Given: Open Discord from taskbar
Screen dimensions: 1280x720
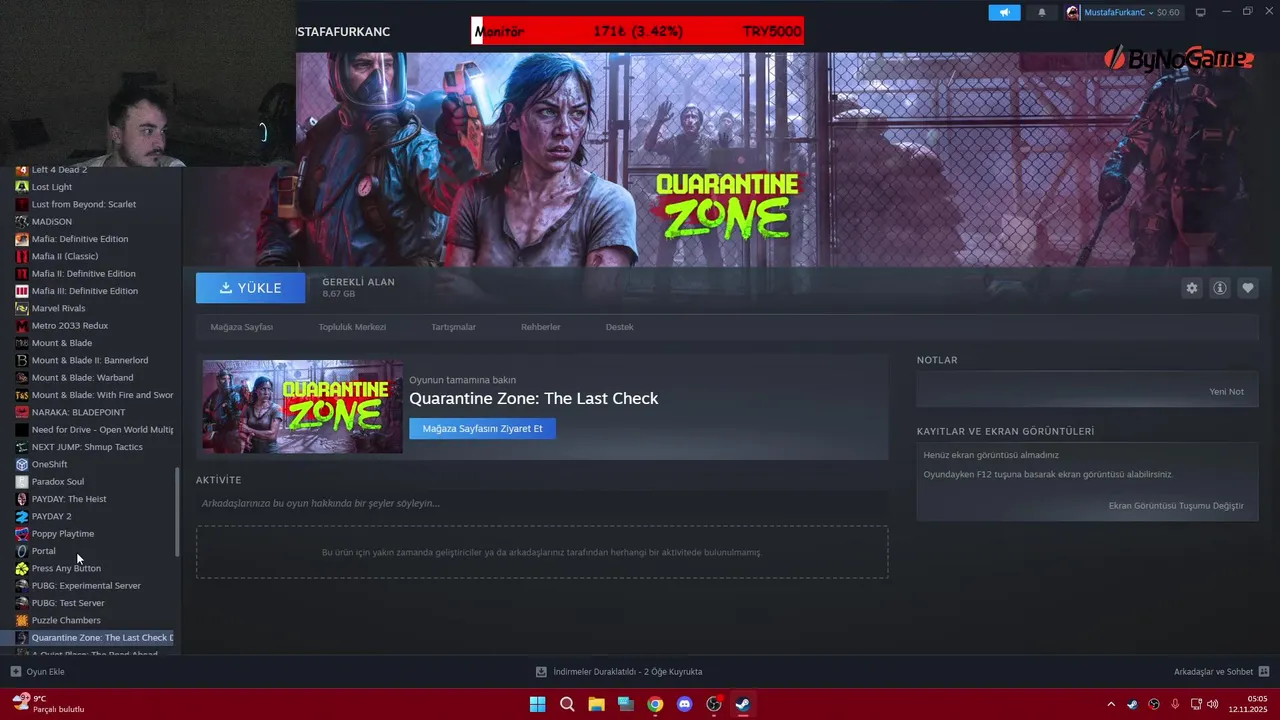Looking at the screenshot, I should pyautogui.click(x=684, y=704).
